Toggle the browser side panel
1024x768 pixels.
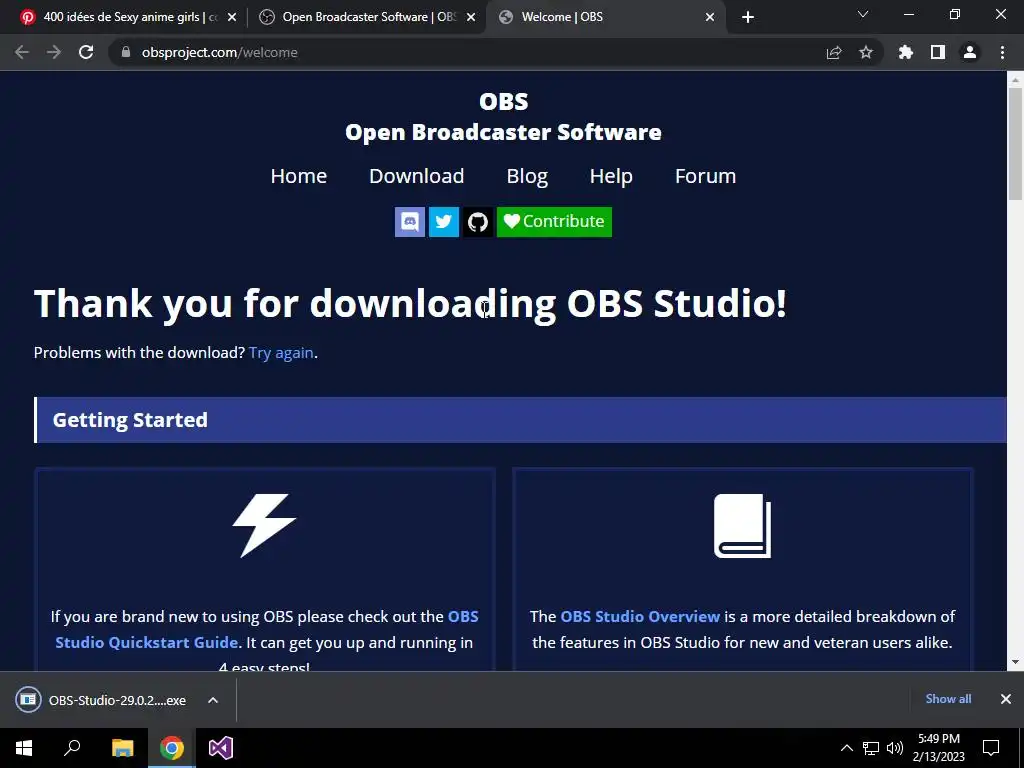[x=938, y=52]
